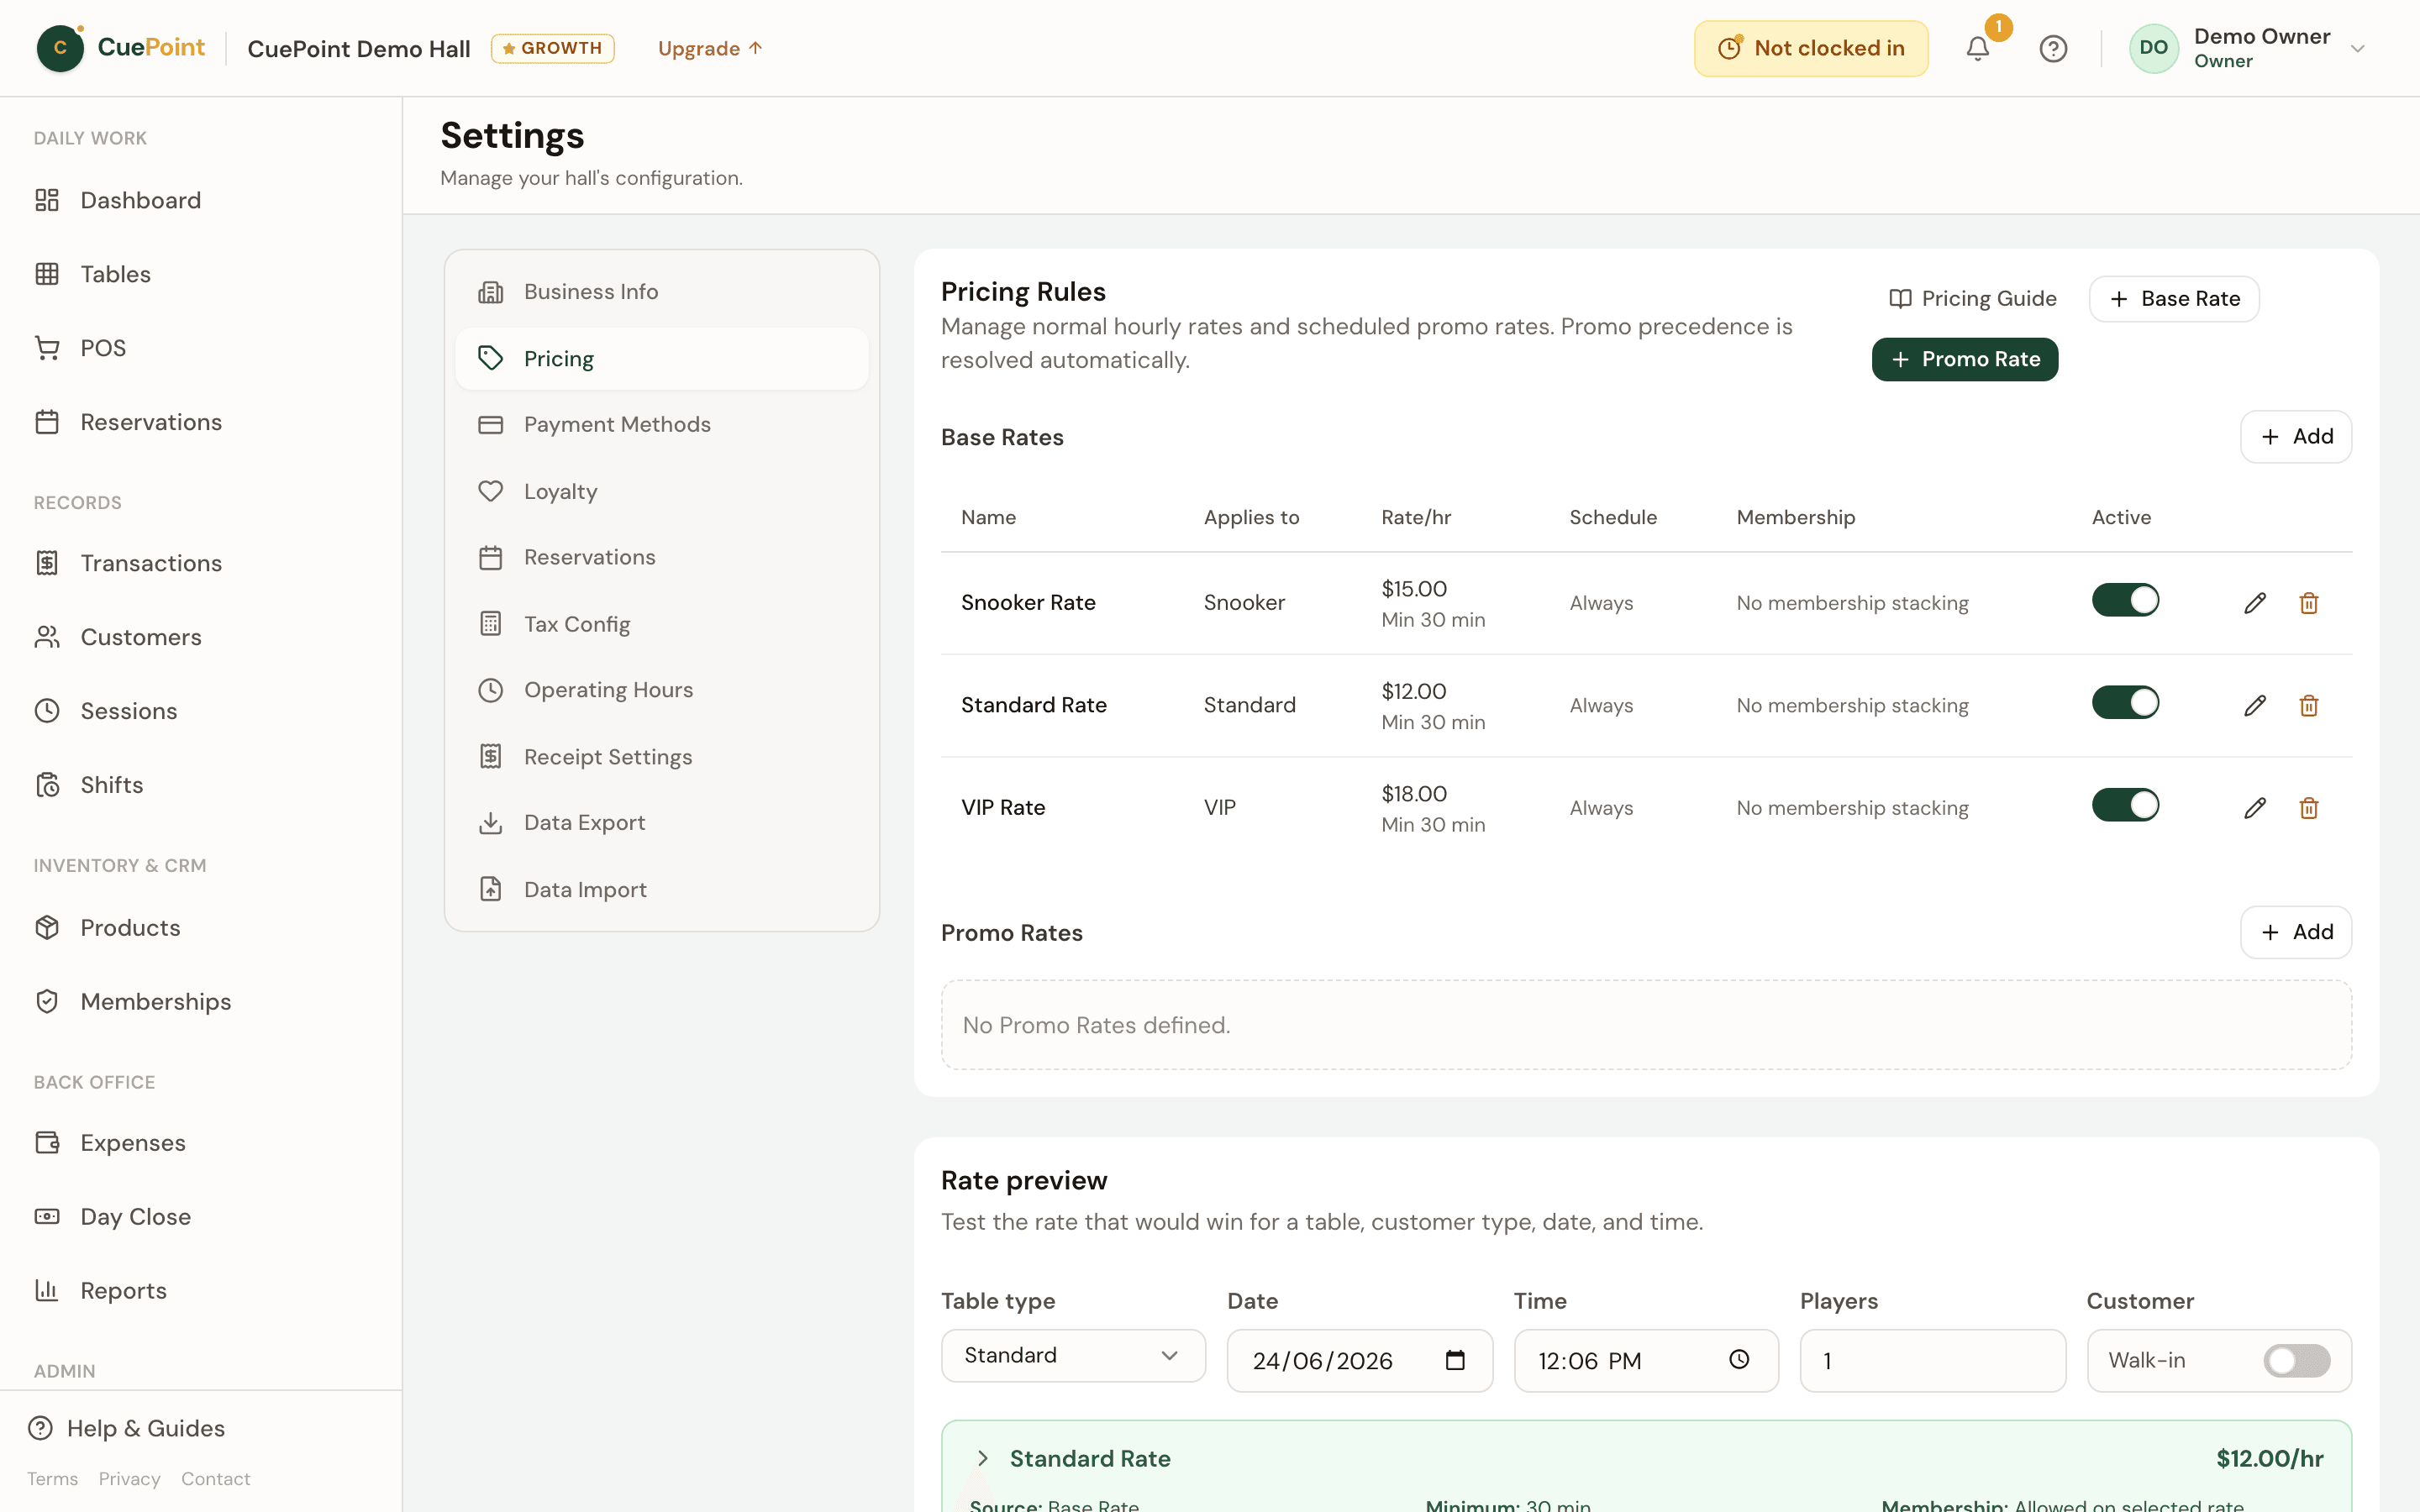Open Data Export settings
The width and height of the screenshot is (2420, 1512).
tap(662, 823)
